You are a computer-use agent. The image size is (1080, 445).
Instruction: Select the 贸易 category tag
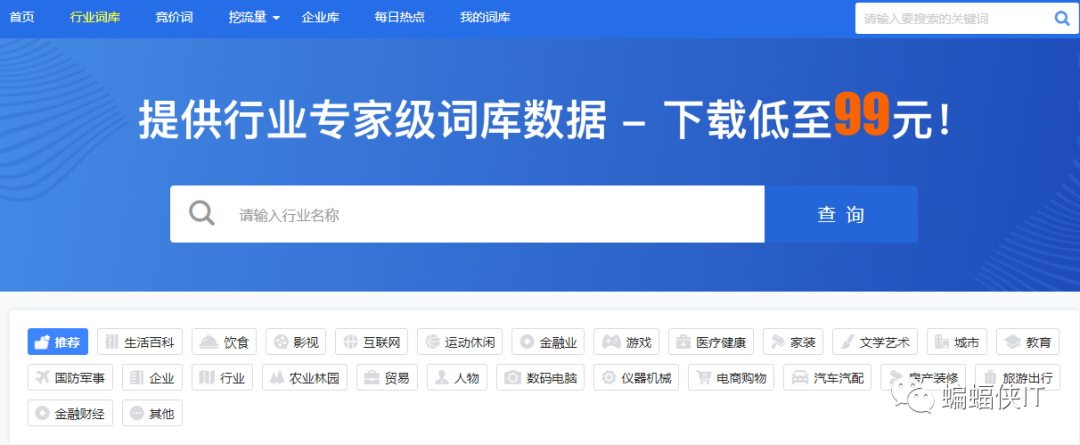(387, 377)
